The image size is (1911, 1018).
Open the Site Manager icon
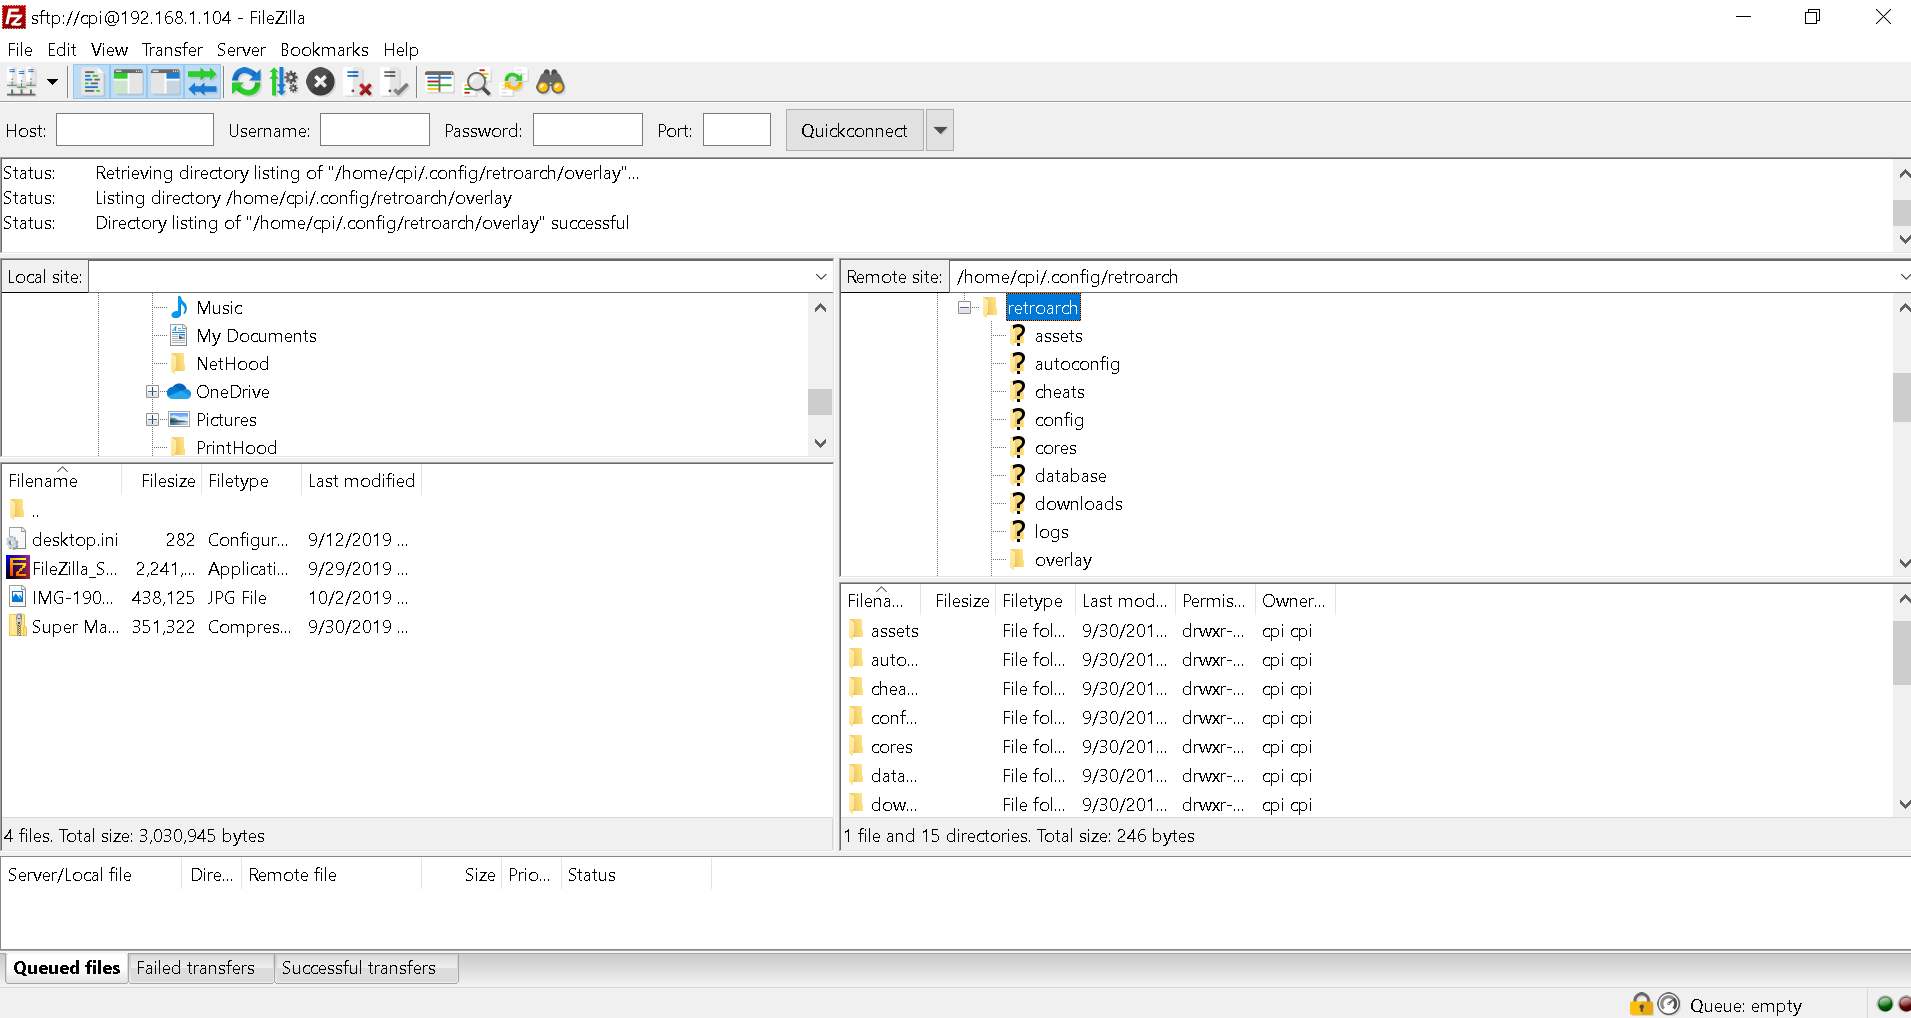[22, 82]
